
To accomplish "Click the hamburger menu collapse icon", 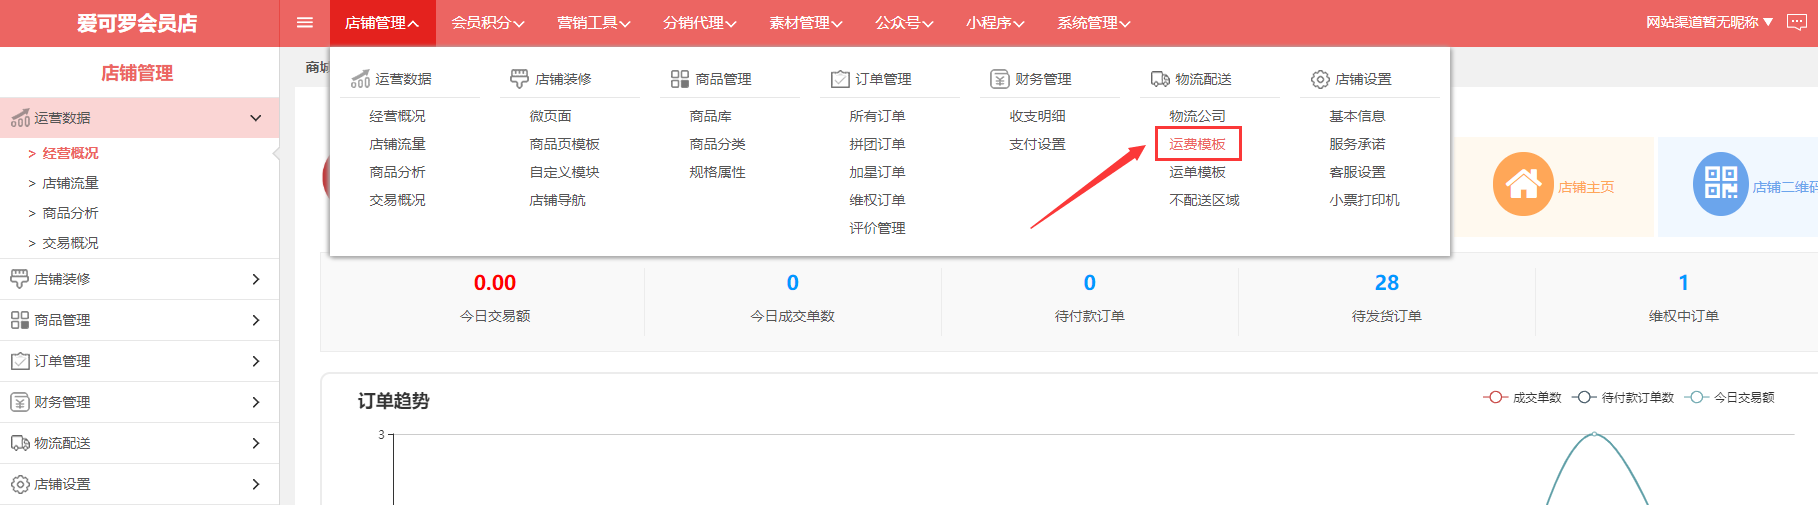I will click(305, 23).
